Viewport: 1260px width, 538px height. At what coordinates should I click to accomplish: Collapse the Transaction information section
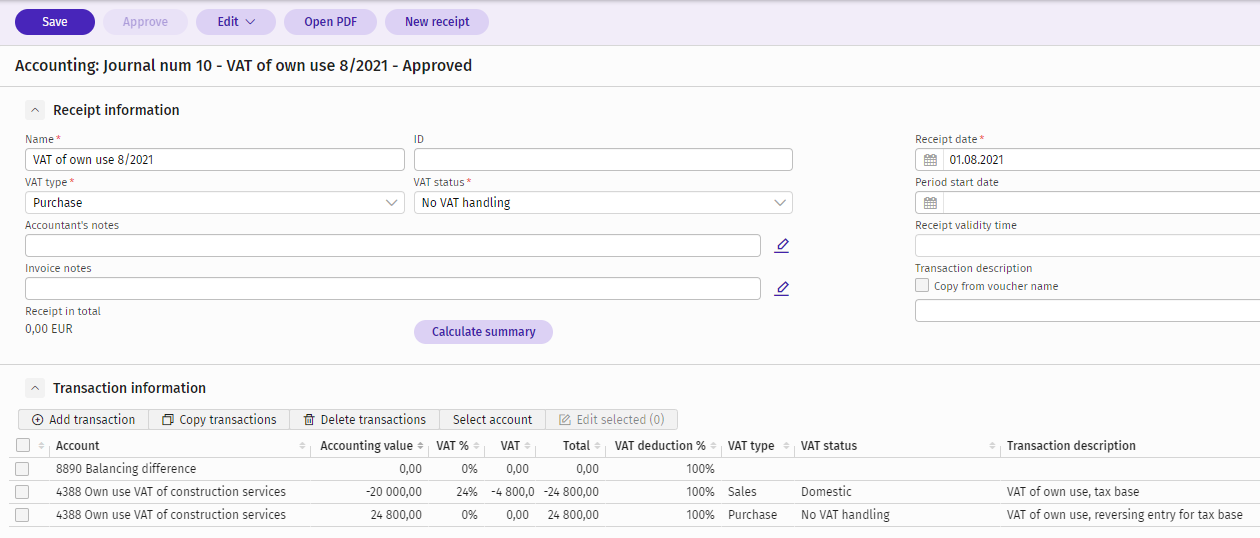coord(35,389)
